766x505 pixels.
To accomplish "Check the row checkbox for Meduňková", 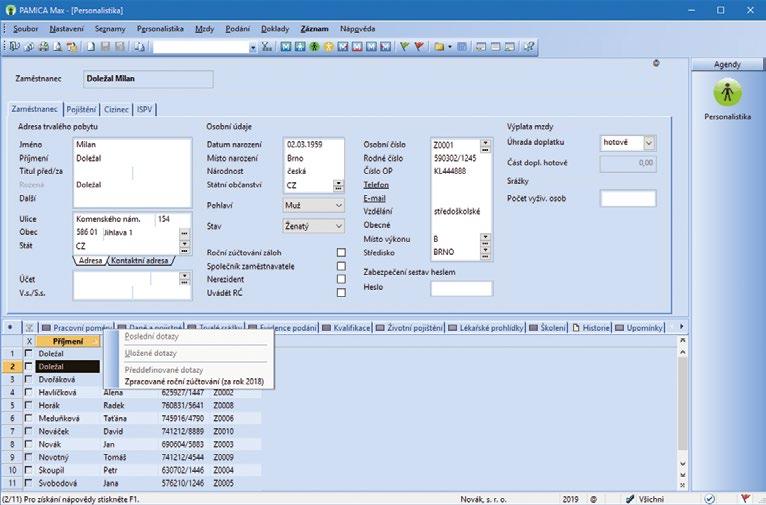I will click(x=29, y=418).
